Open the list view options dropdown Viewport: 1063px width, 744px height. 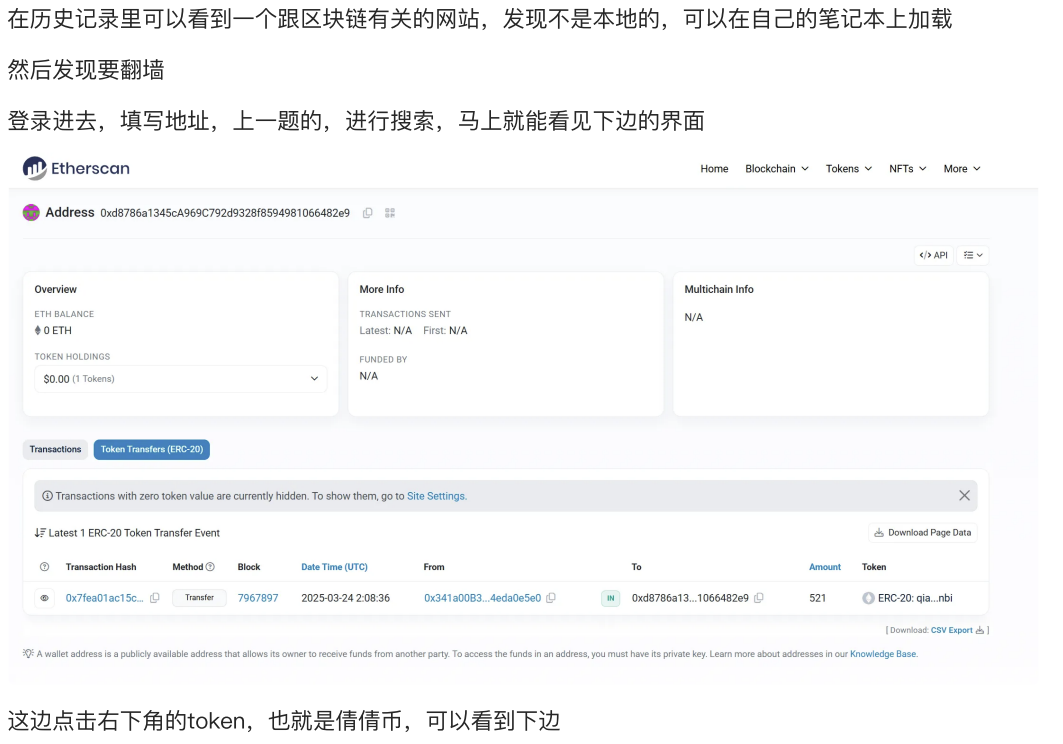(x=973, y=255)
